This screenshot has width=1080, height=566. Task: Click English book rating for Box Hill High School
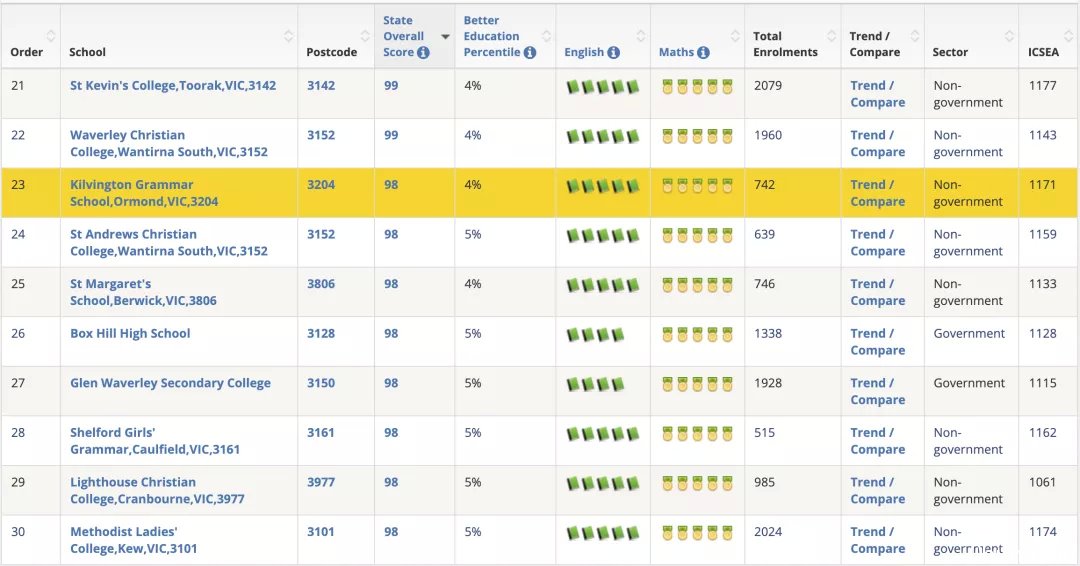[595, 335]
